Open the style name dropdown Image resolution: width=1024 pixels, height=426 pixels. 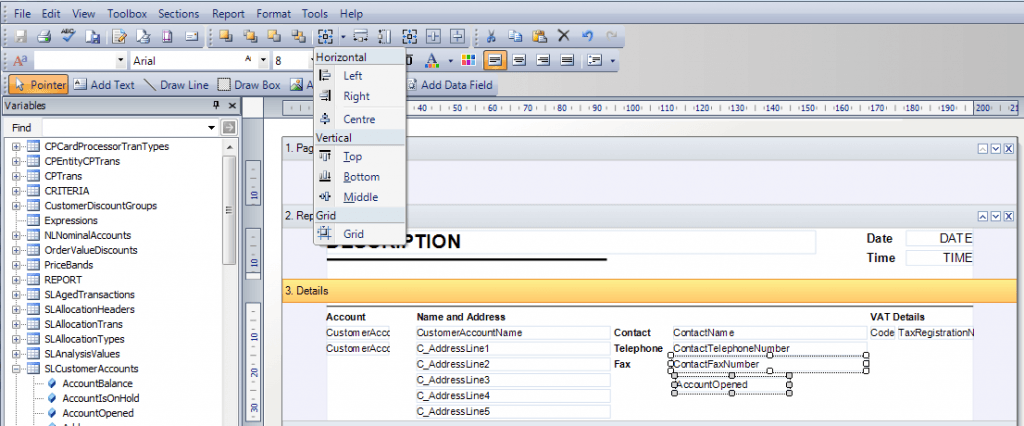point(121,61)
